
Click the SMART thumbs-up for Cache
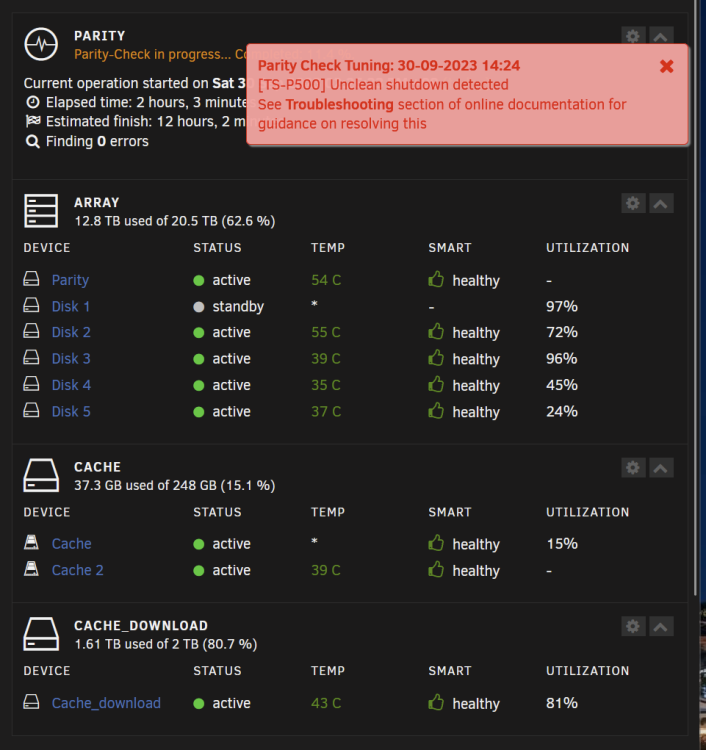(x=436, y=543)
